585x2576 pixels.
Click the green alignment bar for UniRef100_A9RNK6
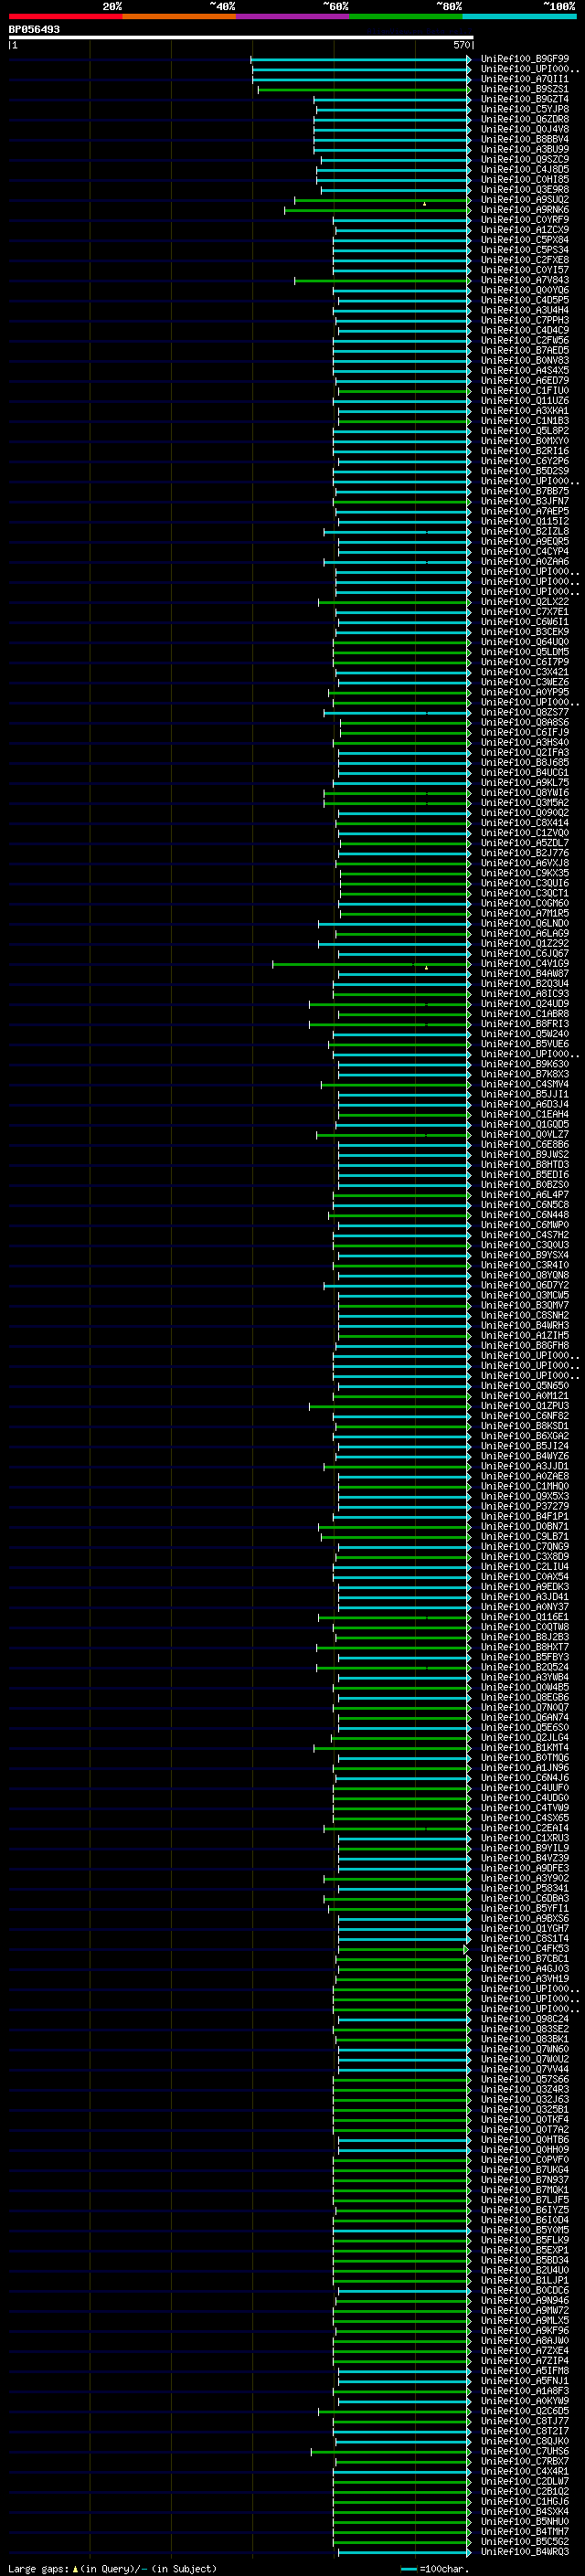pyautogui.click(x=378, y=210)
